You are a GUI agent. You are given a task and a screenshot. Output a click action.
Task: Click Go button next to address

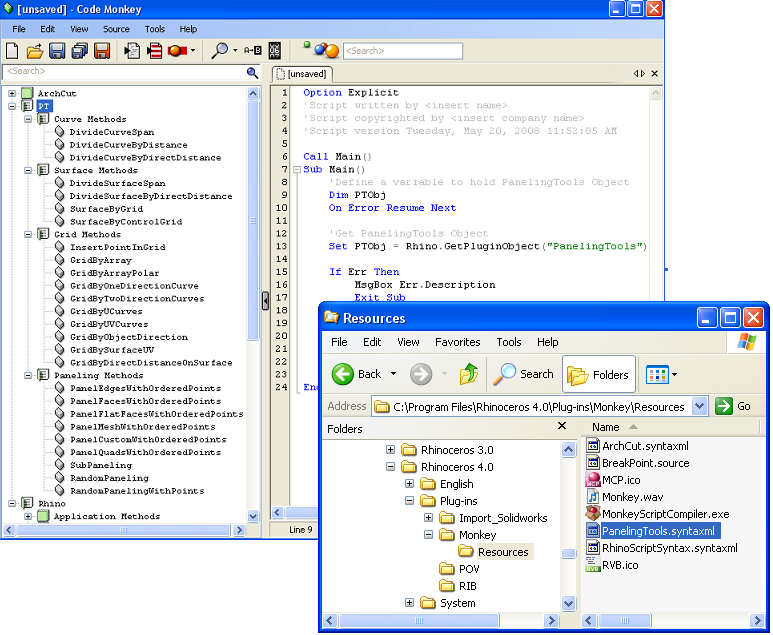point(733,407)
